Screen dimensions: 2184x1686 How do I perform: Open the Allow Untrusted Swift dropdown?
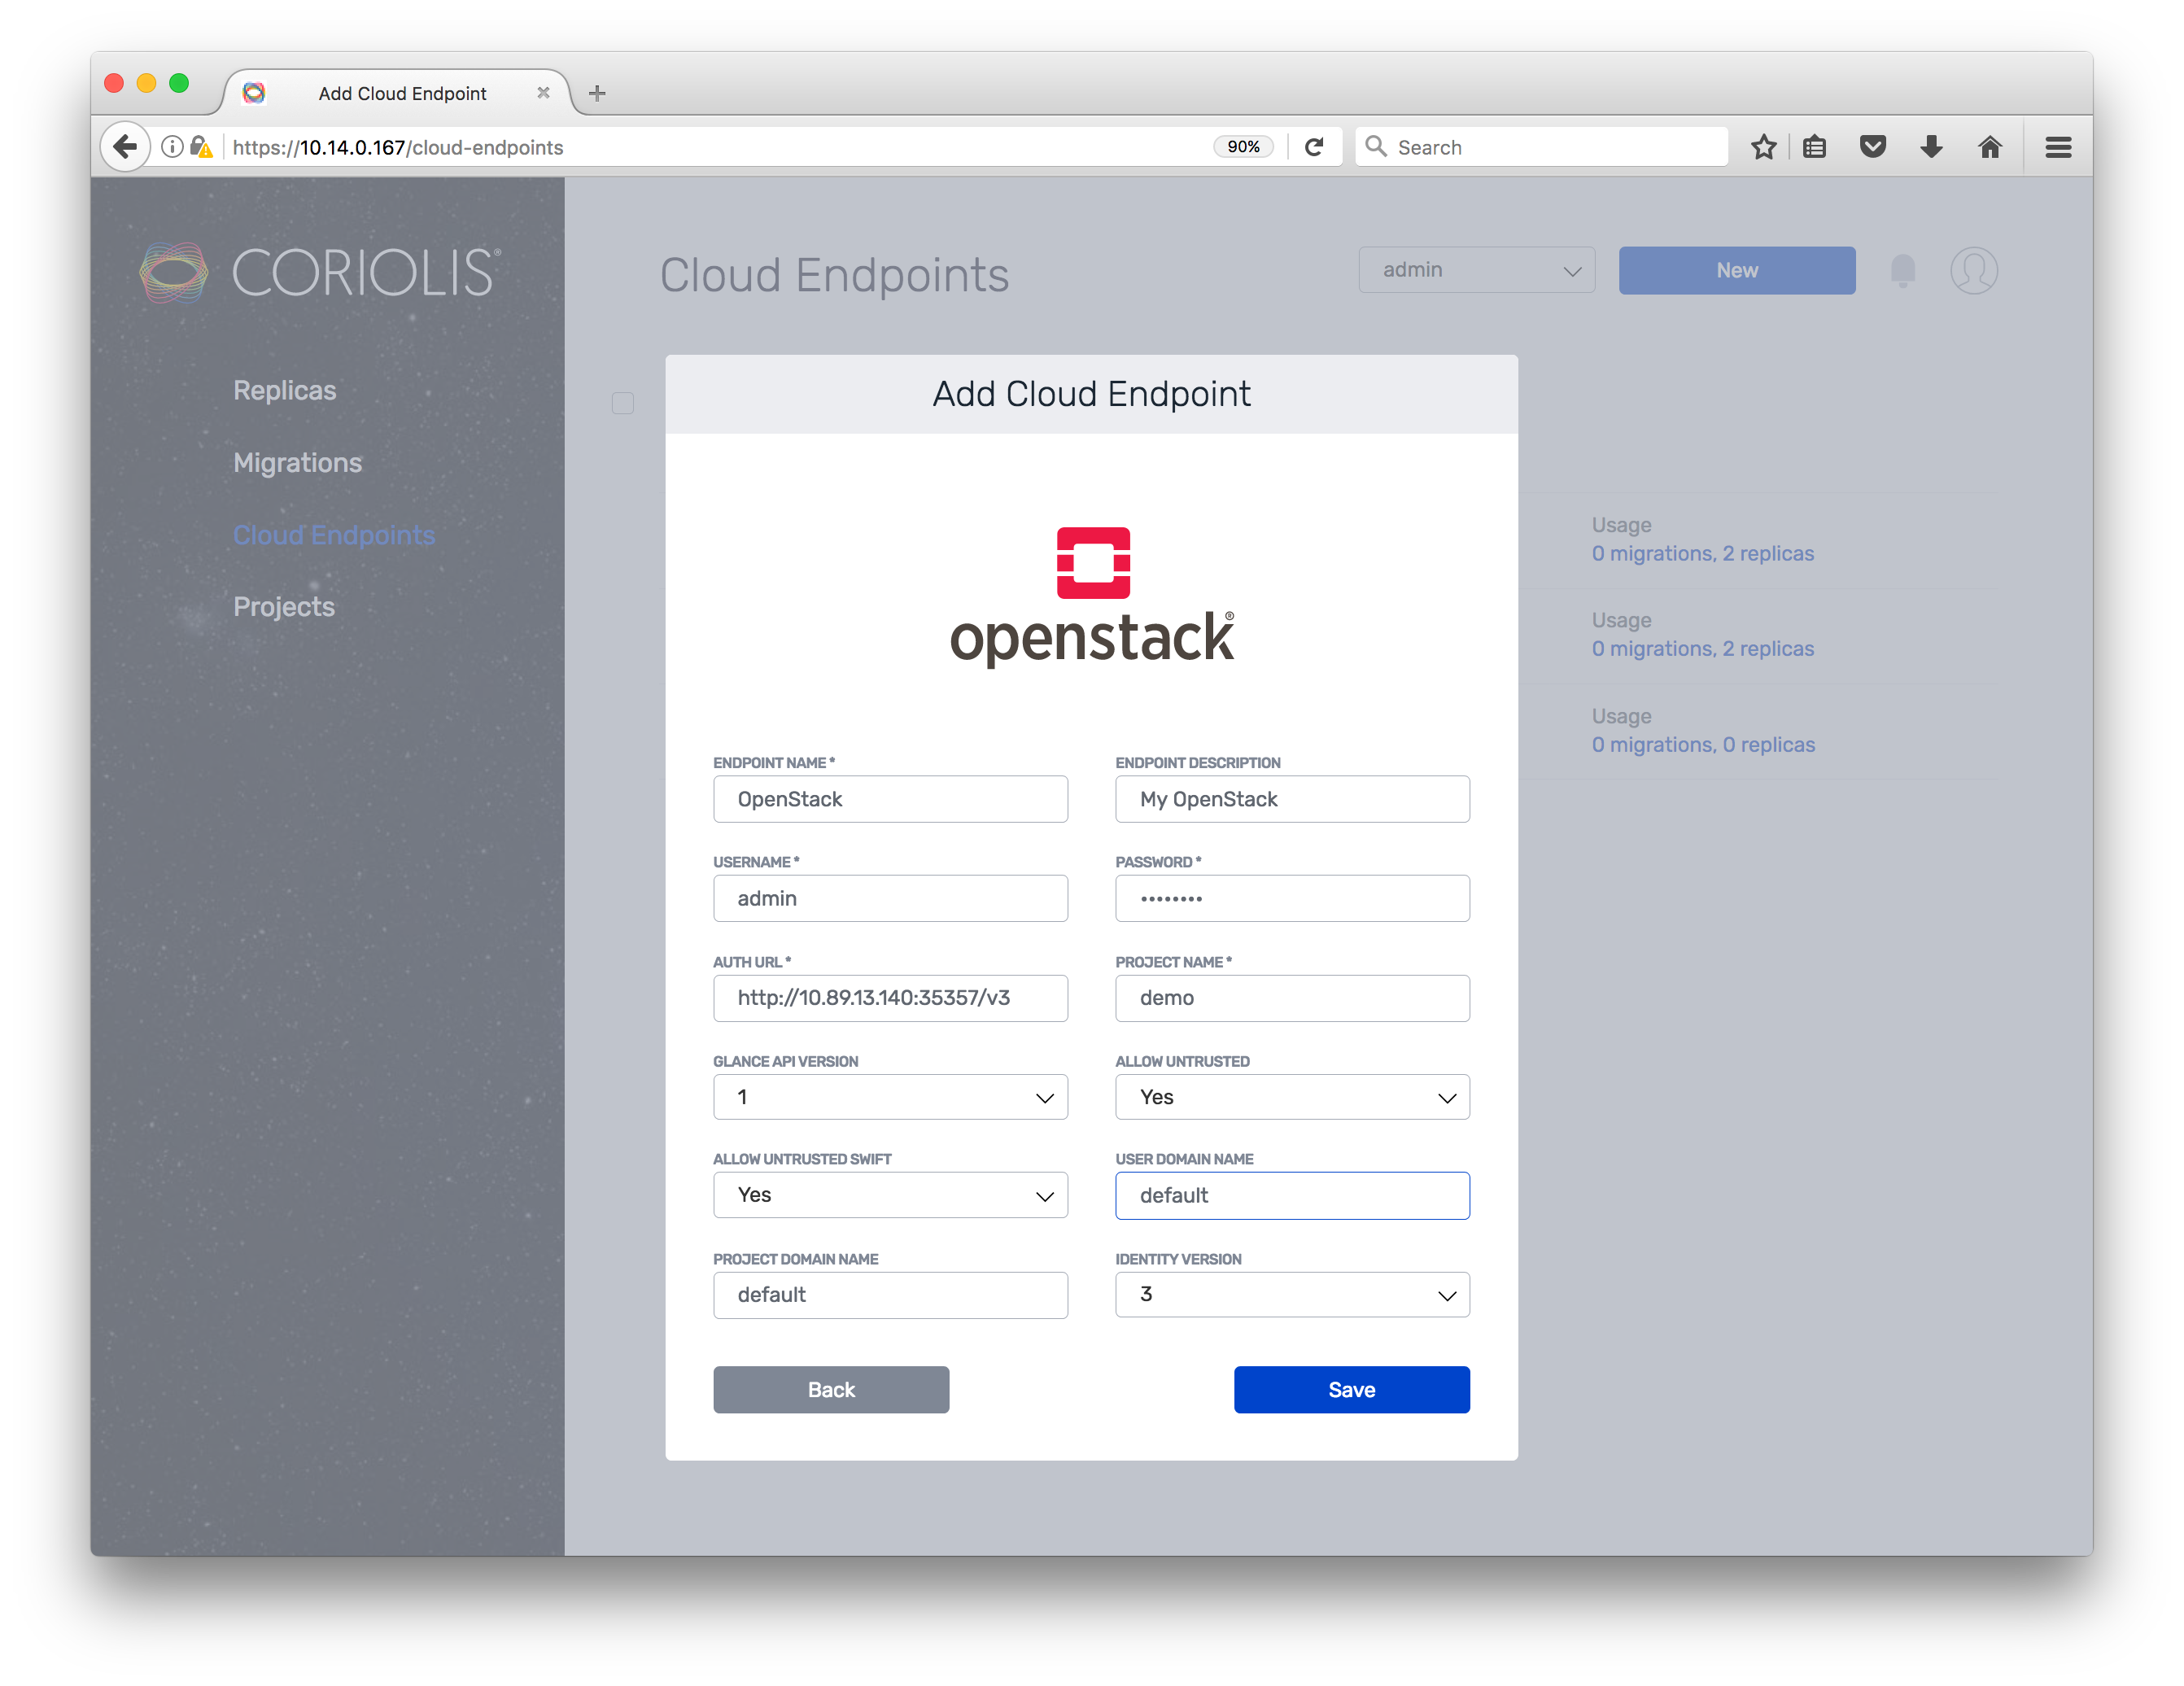890,1195
